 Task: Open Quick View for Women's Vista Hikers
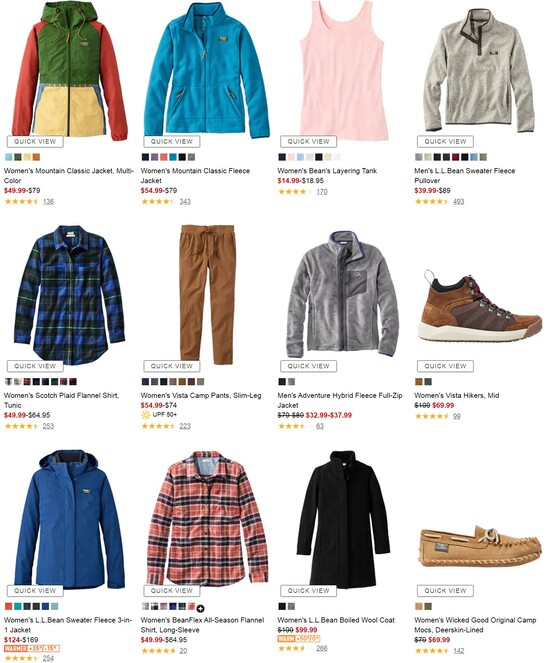(445, 366)
